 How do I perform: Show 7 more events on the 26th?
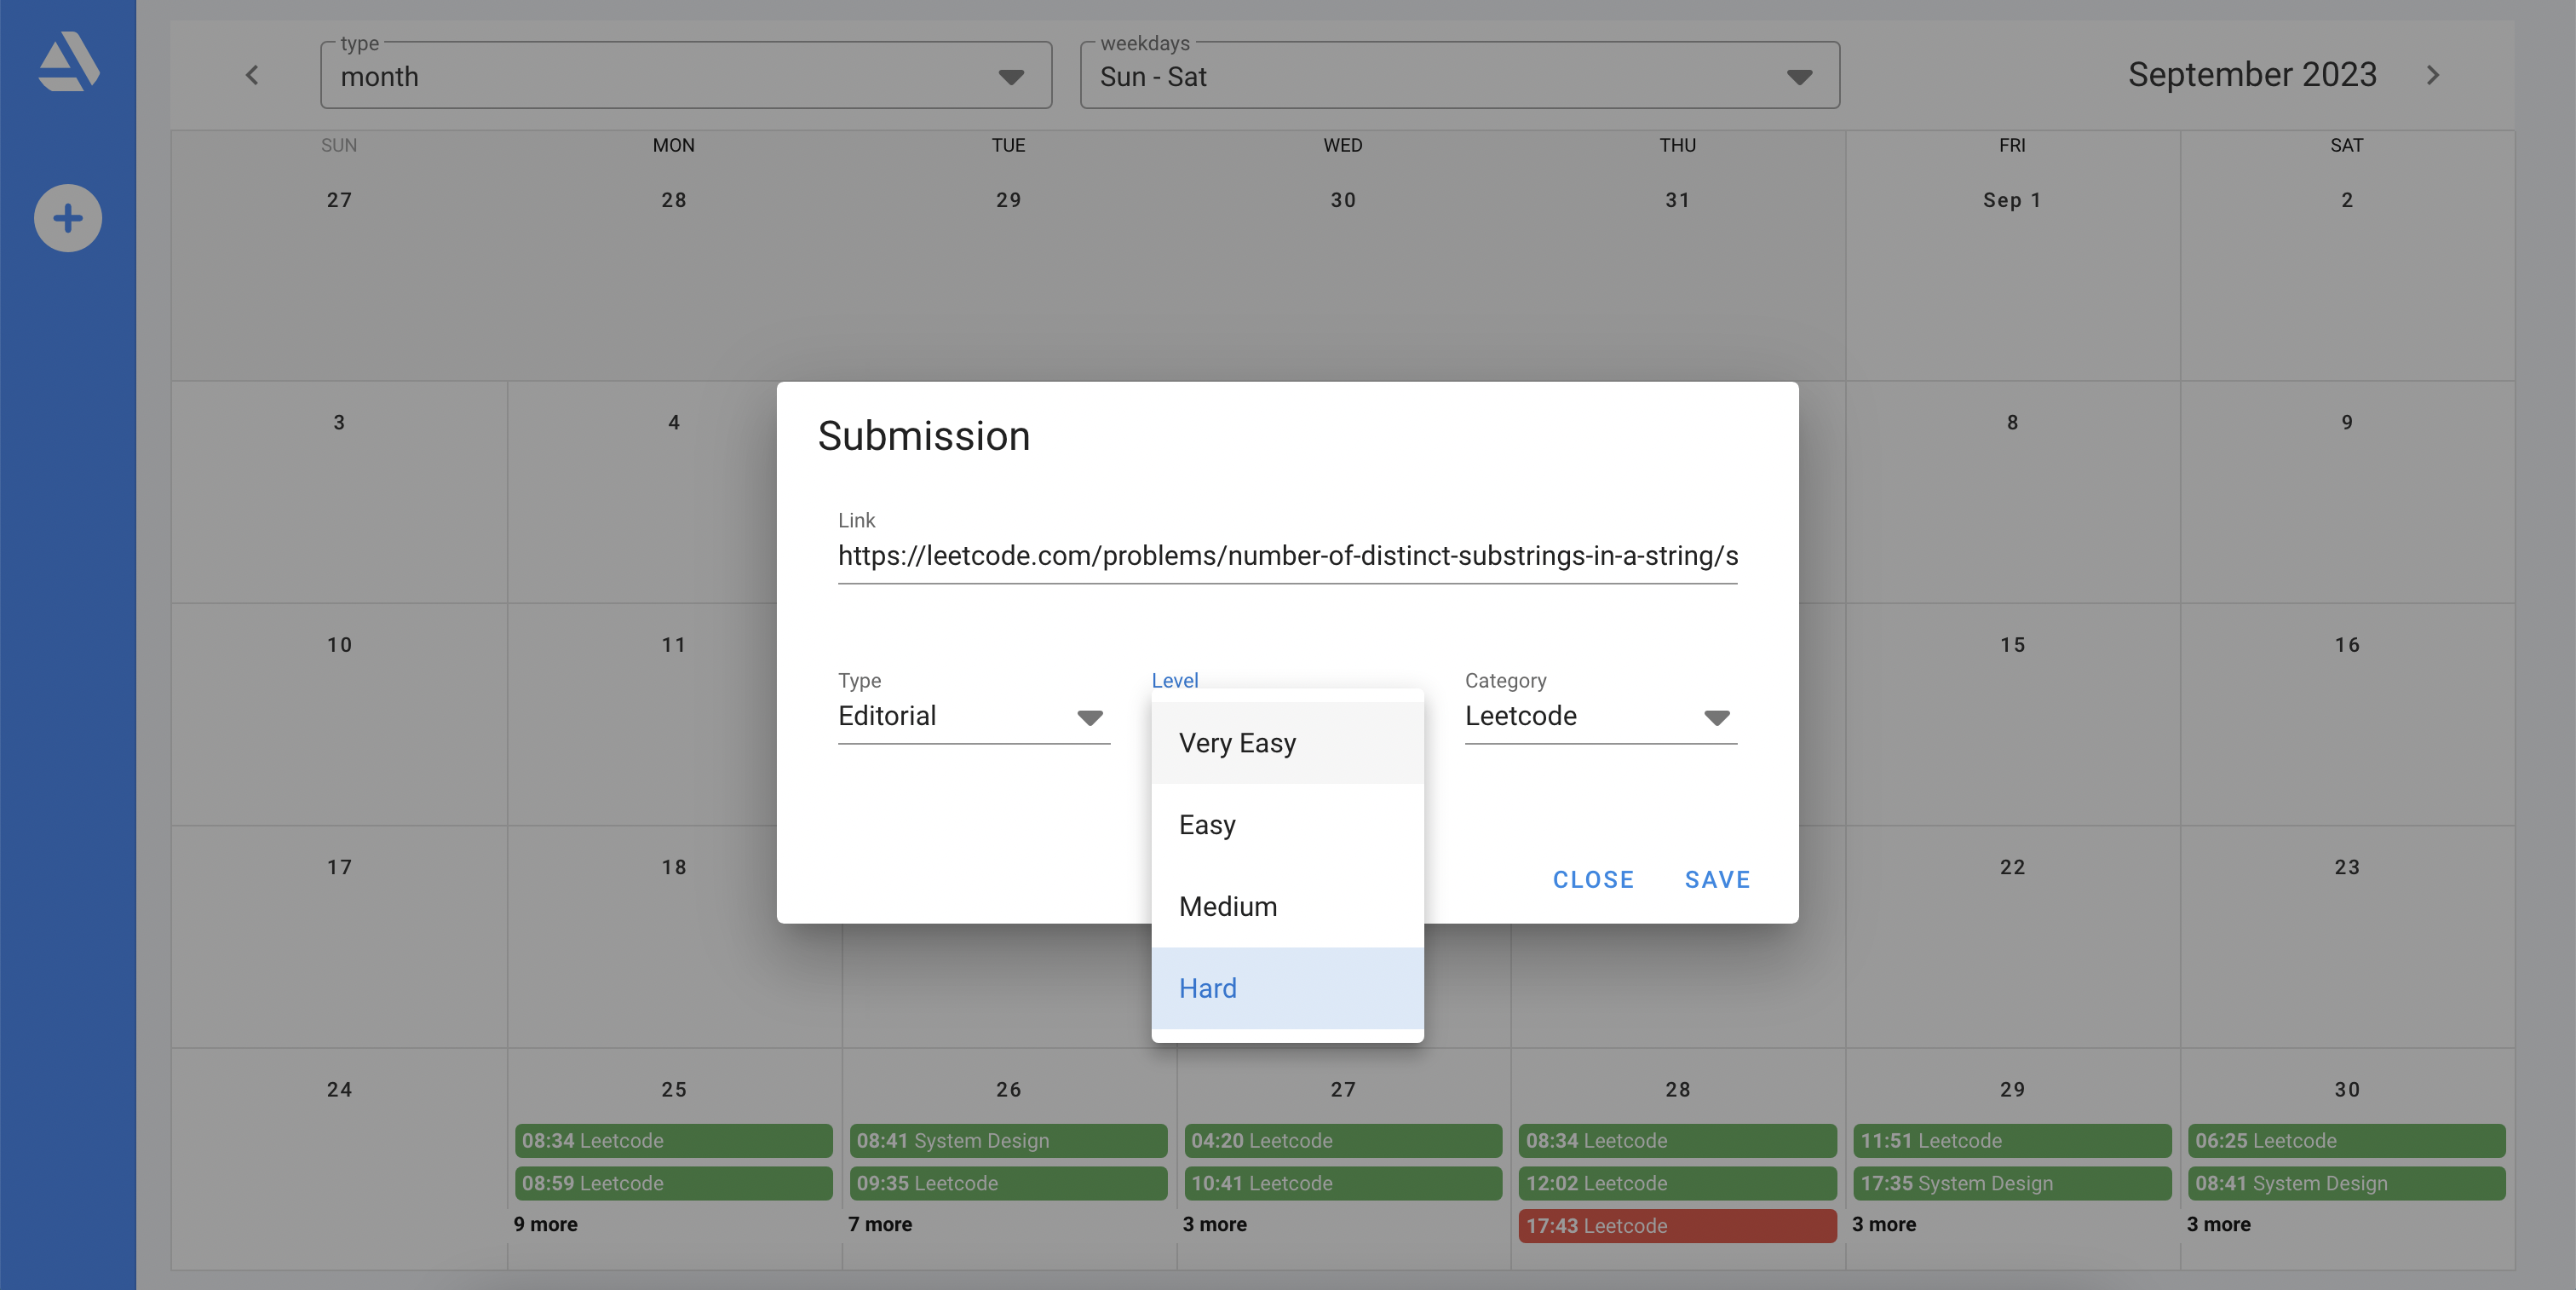[x=880, y=1224]
